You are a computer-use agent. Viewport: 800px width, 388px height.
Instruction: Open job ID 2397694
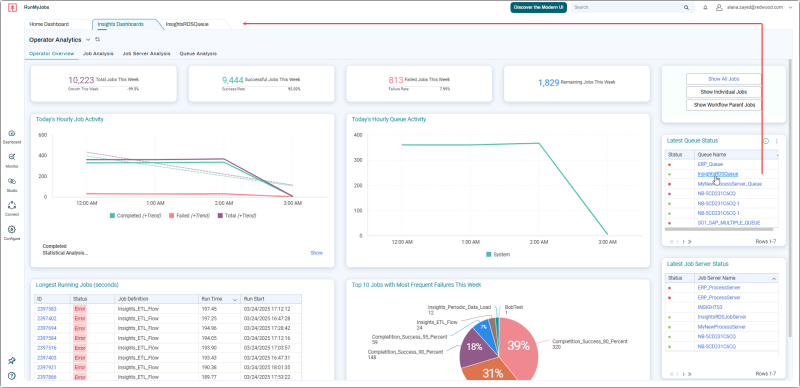[x=46, y=328]
